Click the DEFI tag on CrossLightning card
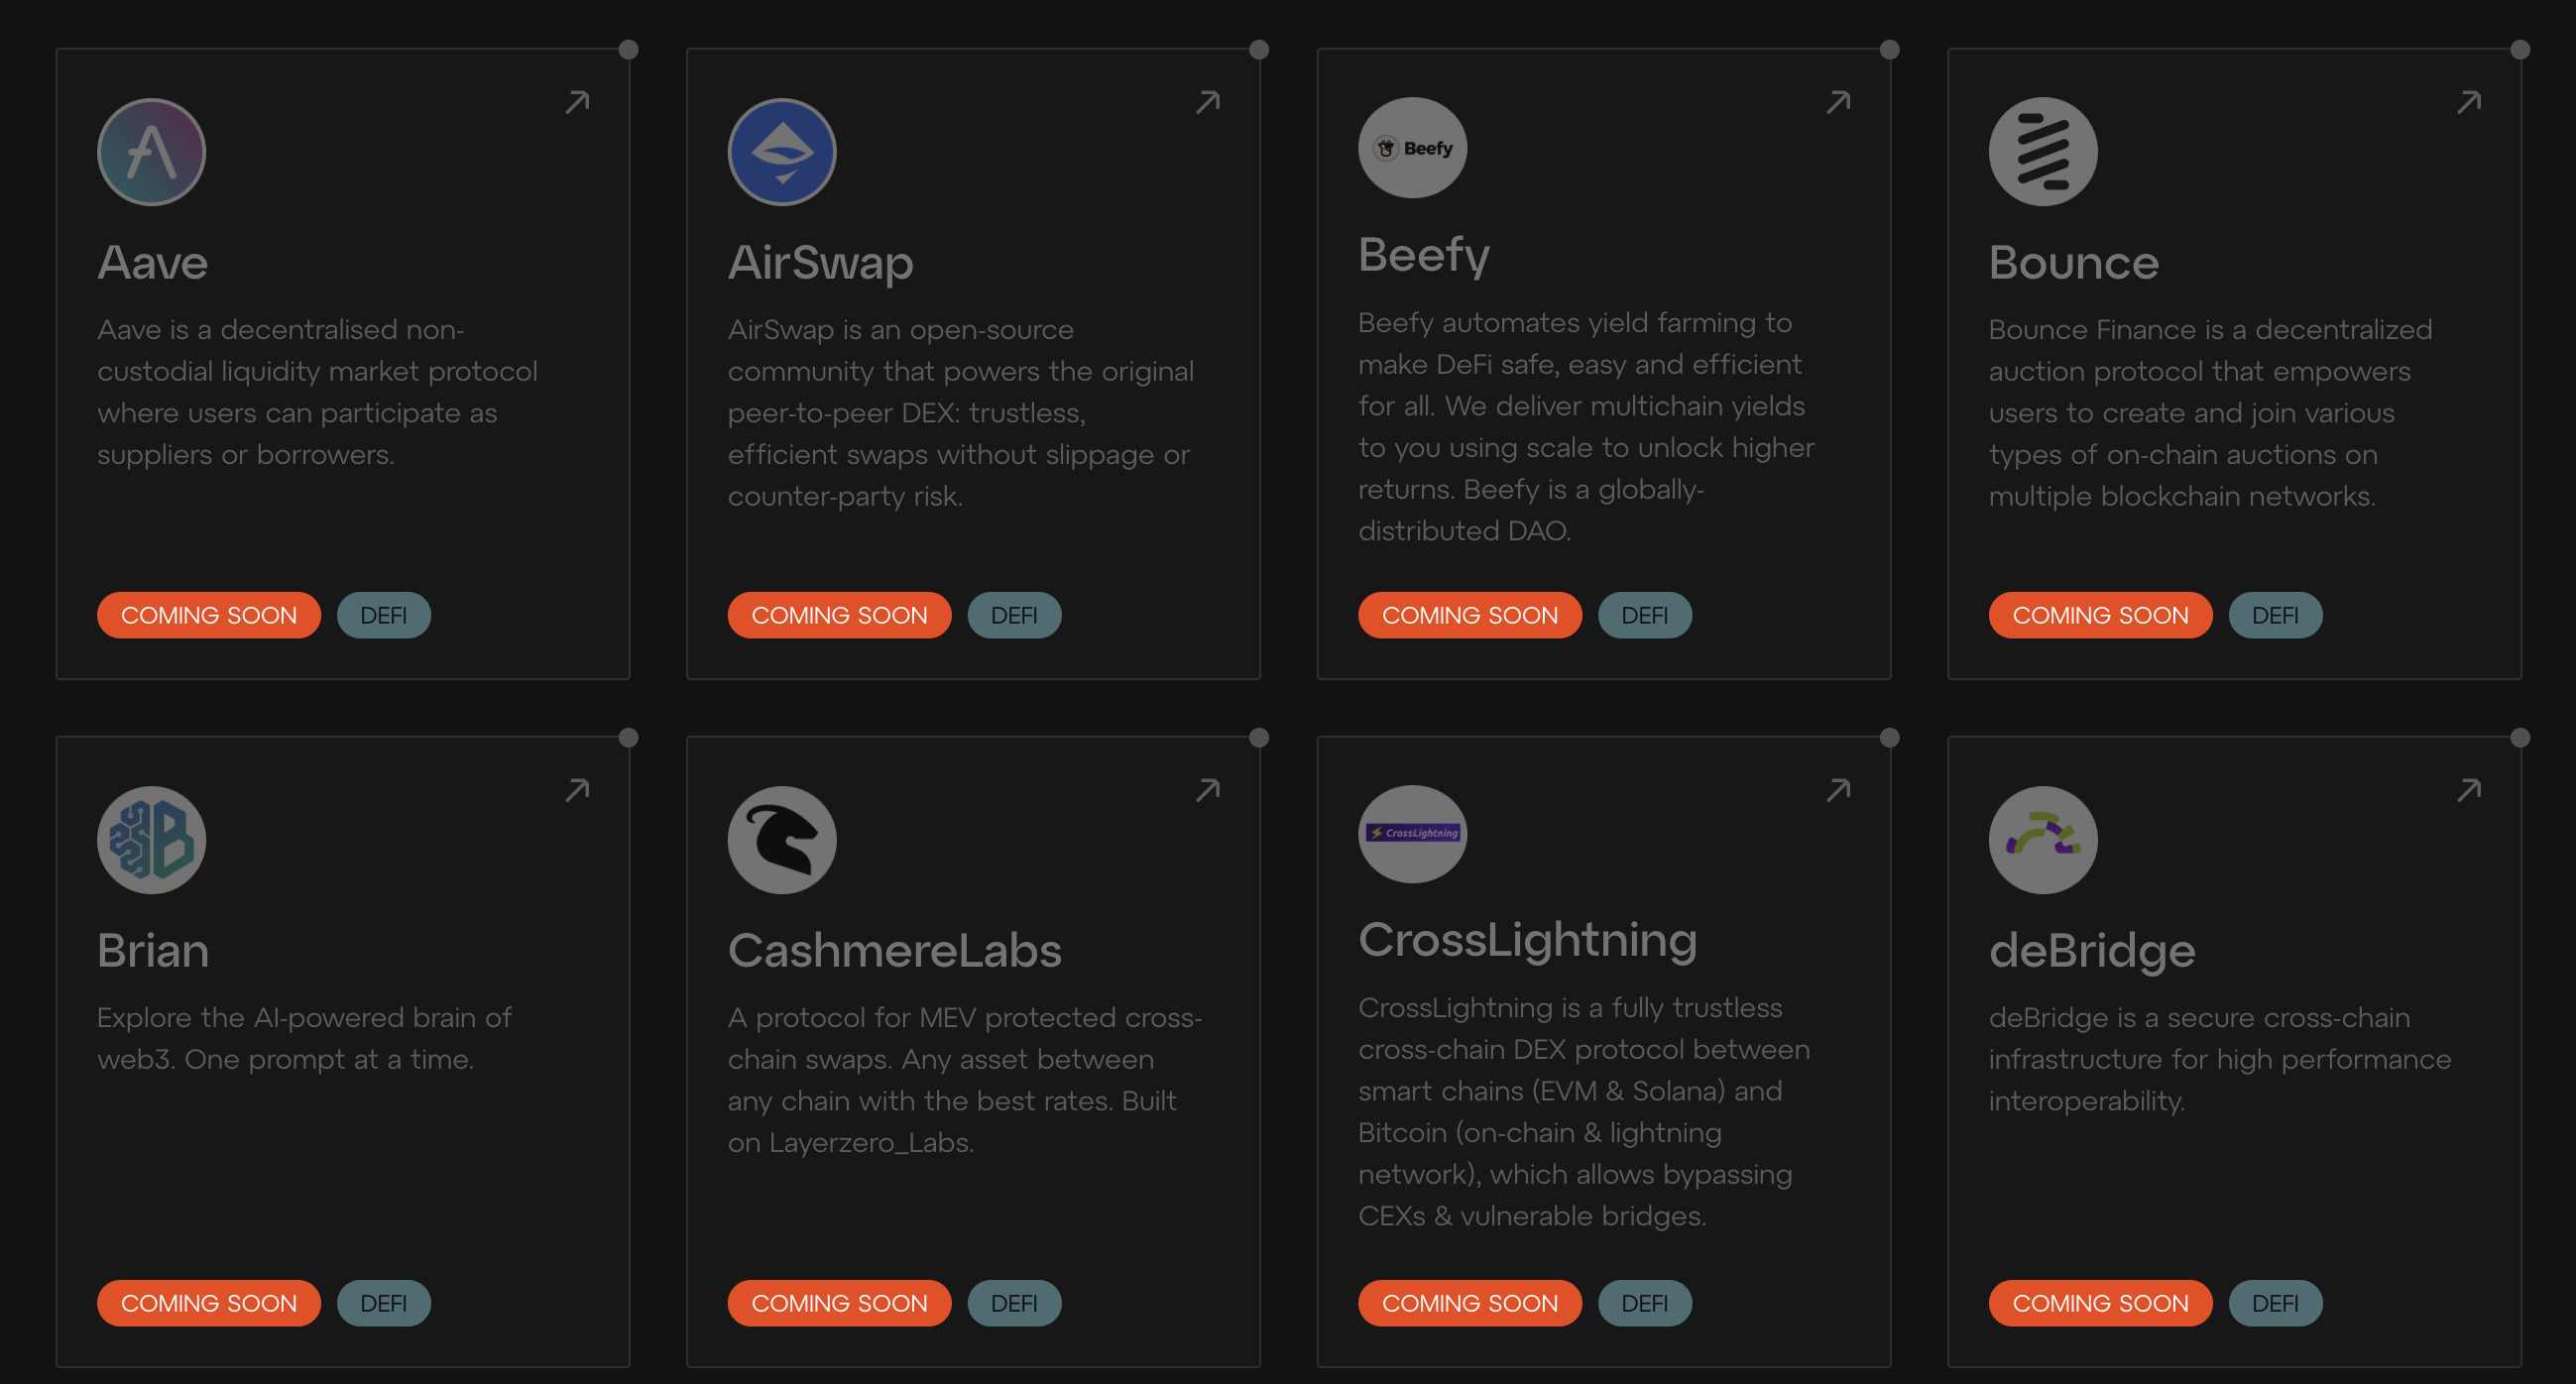 pyautogui.click(x=1644, y=1303)
